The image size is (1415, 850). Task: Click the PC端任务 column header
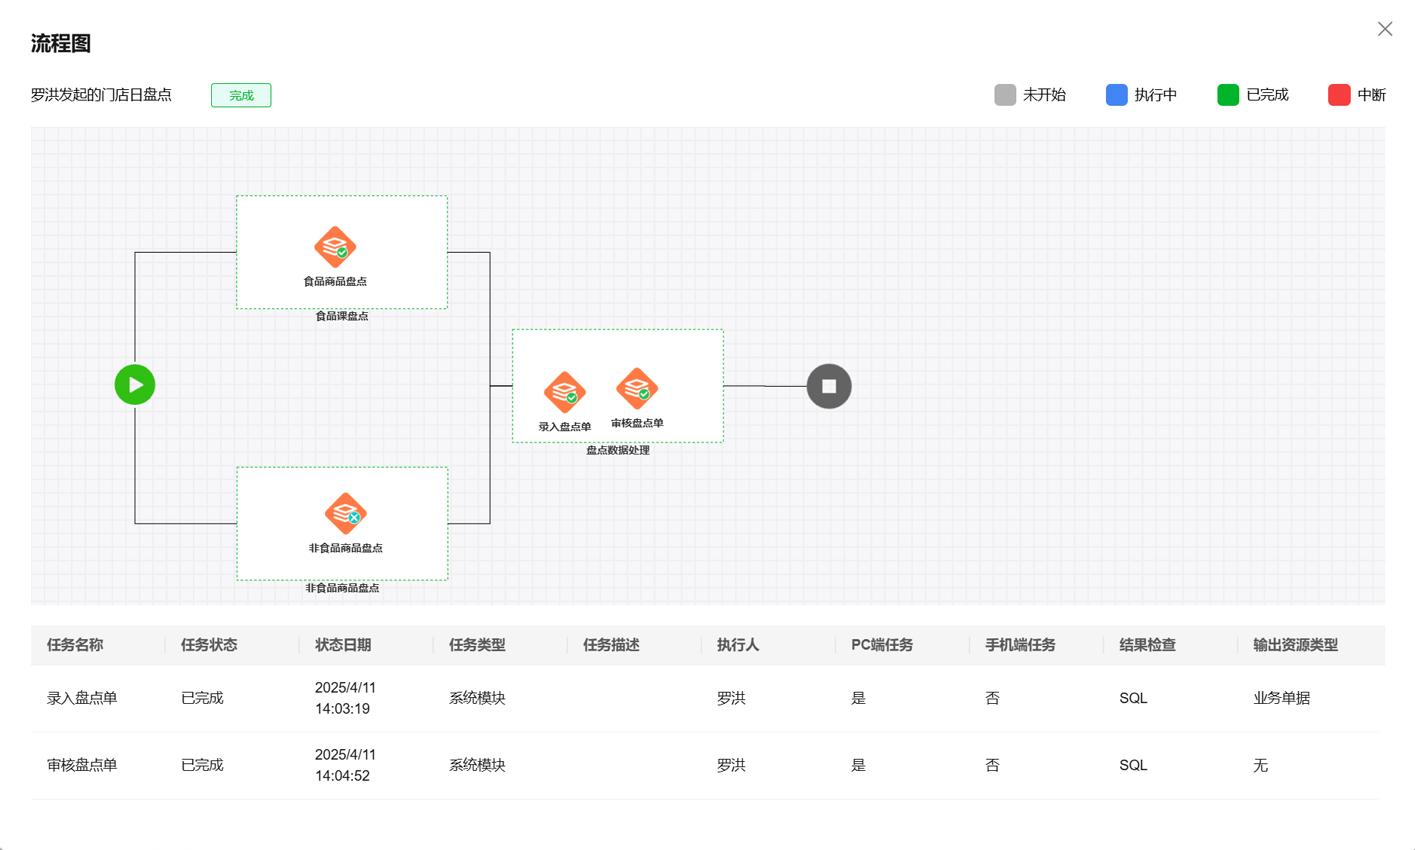882,645
